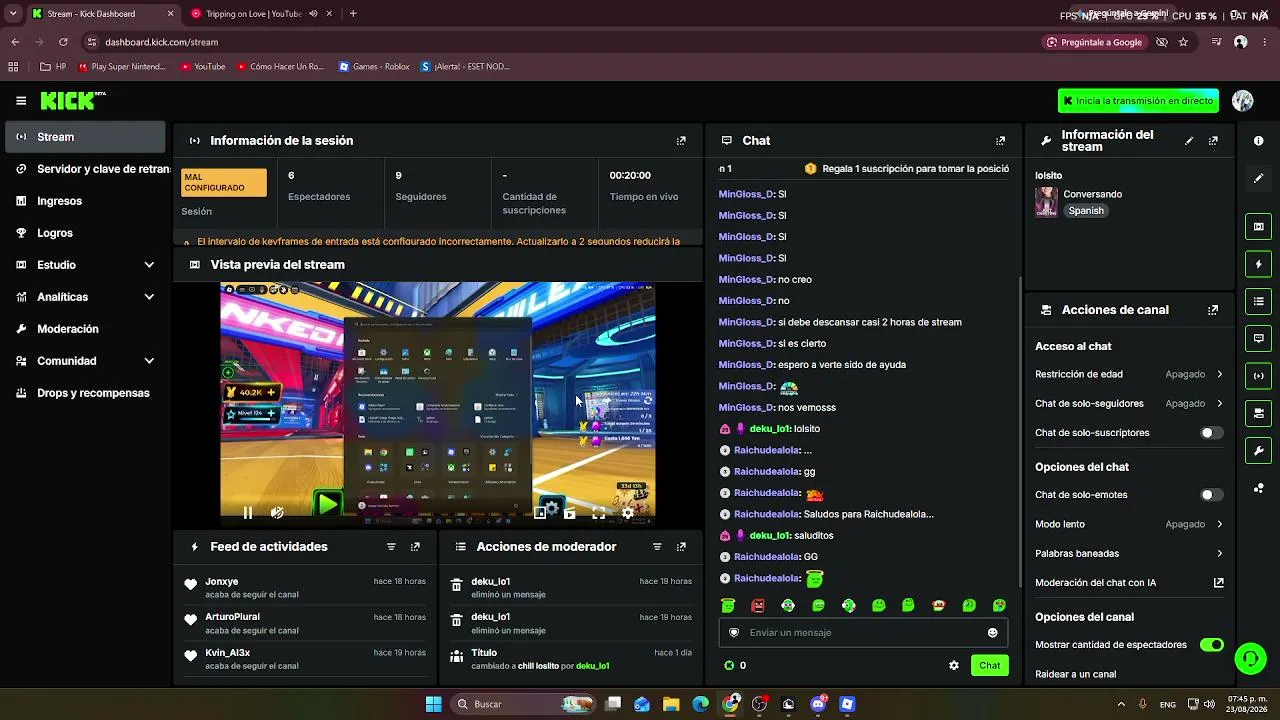The height and width of the screenshot is (720, 1280).
Task: Enter fullscreen on the stream preview
Action: 598,513
